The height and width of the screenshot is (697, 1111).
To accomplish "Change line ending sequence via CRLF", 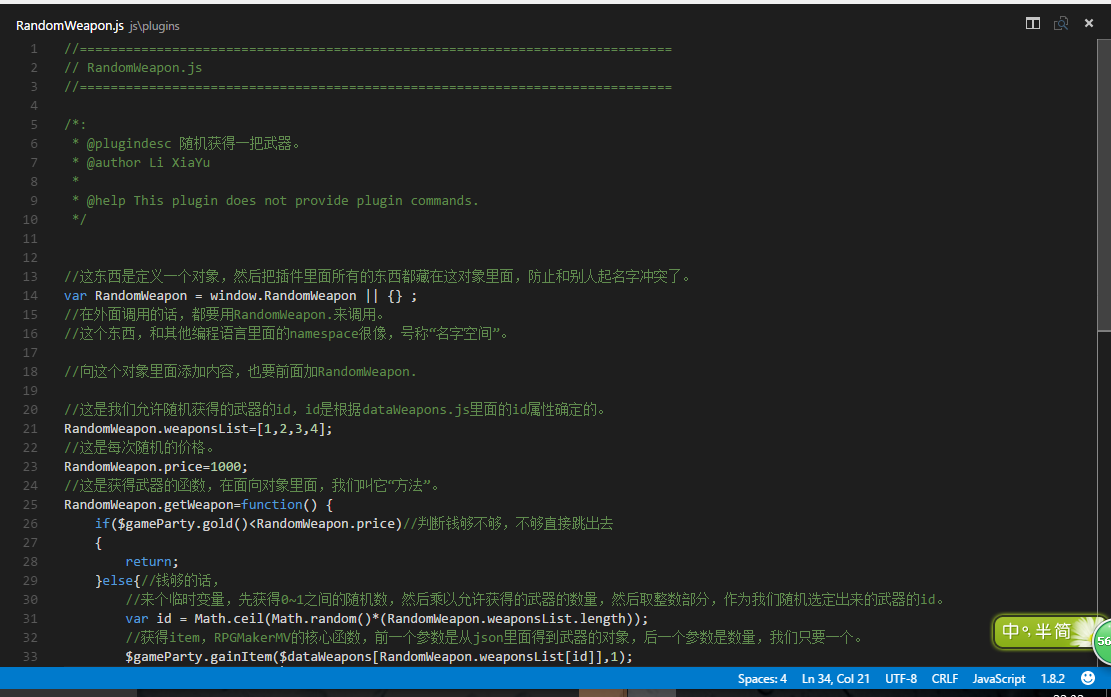I will (944, 679).
